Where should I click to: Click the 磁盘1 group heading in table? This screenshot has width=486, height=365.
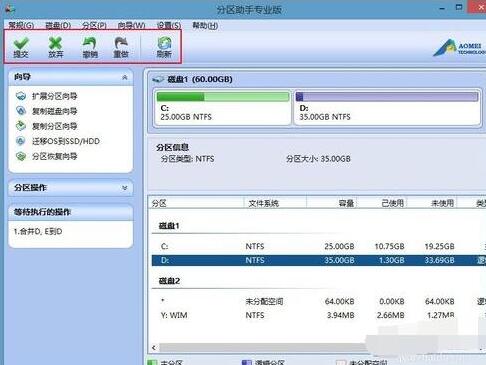click(169, 226)
